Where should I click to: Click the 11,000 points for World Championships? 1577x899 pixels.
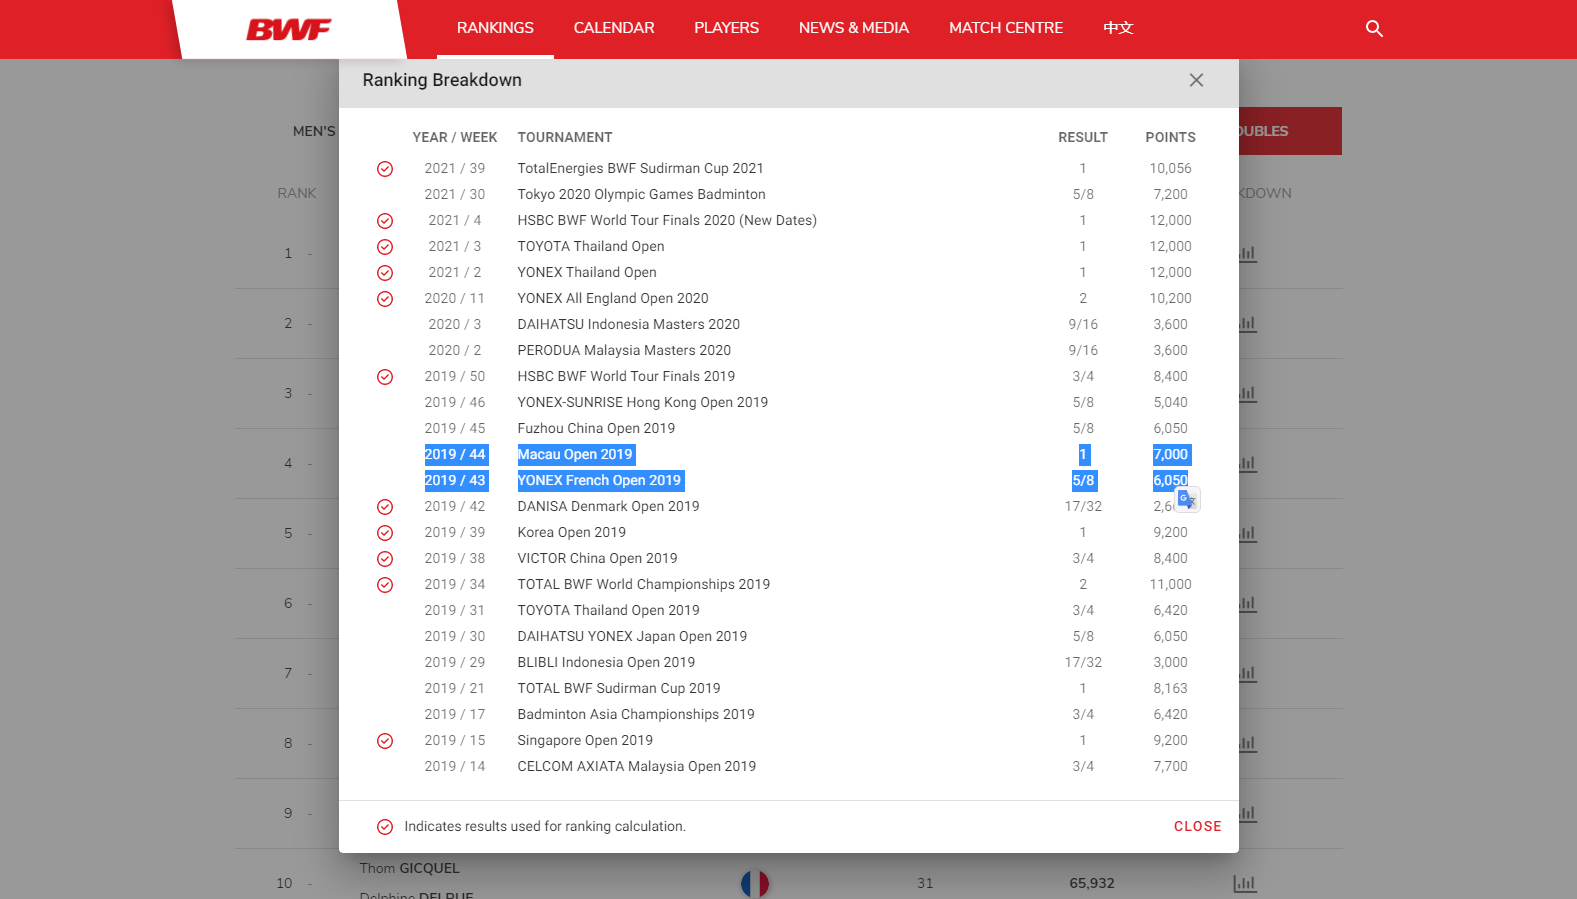[x=1170, y=584]
